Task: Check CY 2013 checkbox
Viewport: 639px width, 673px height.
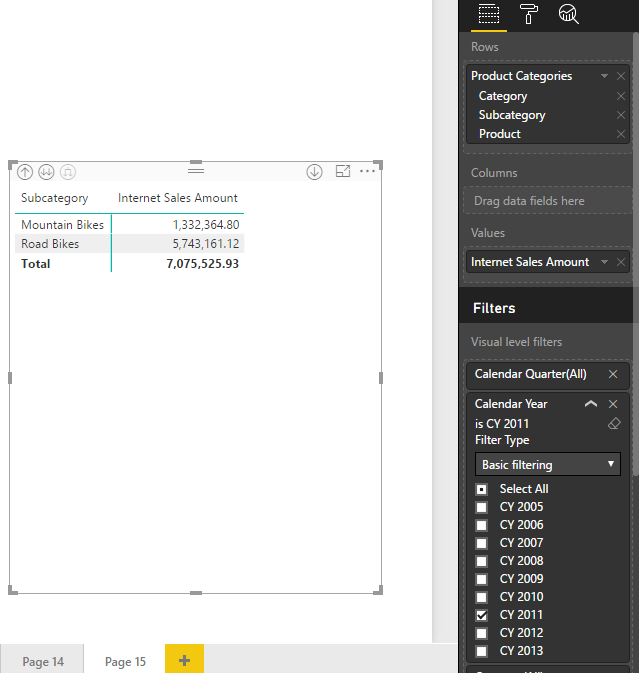Action: point(482,652)
